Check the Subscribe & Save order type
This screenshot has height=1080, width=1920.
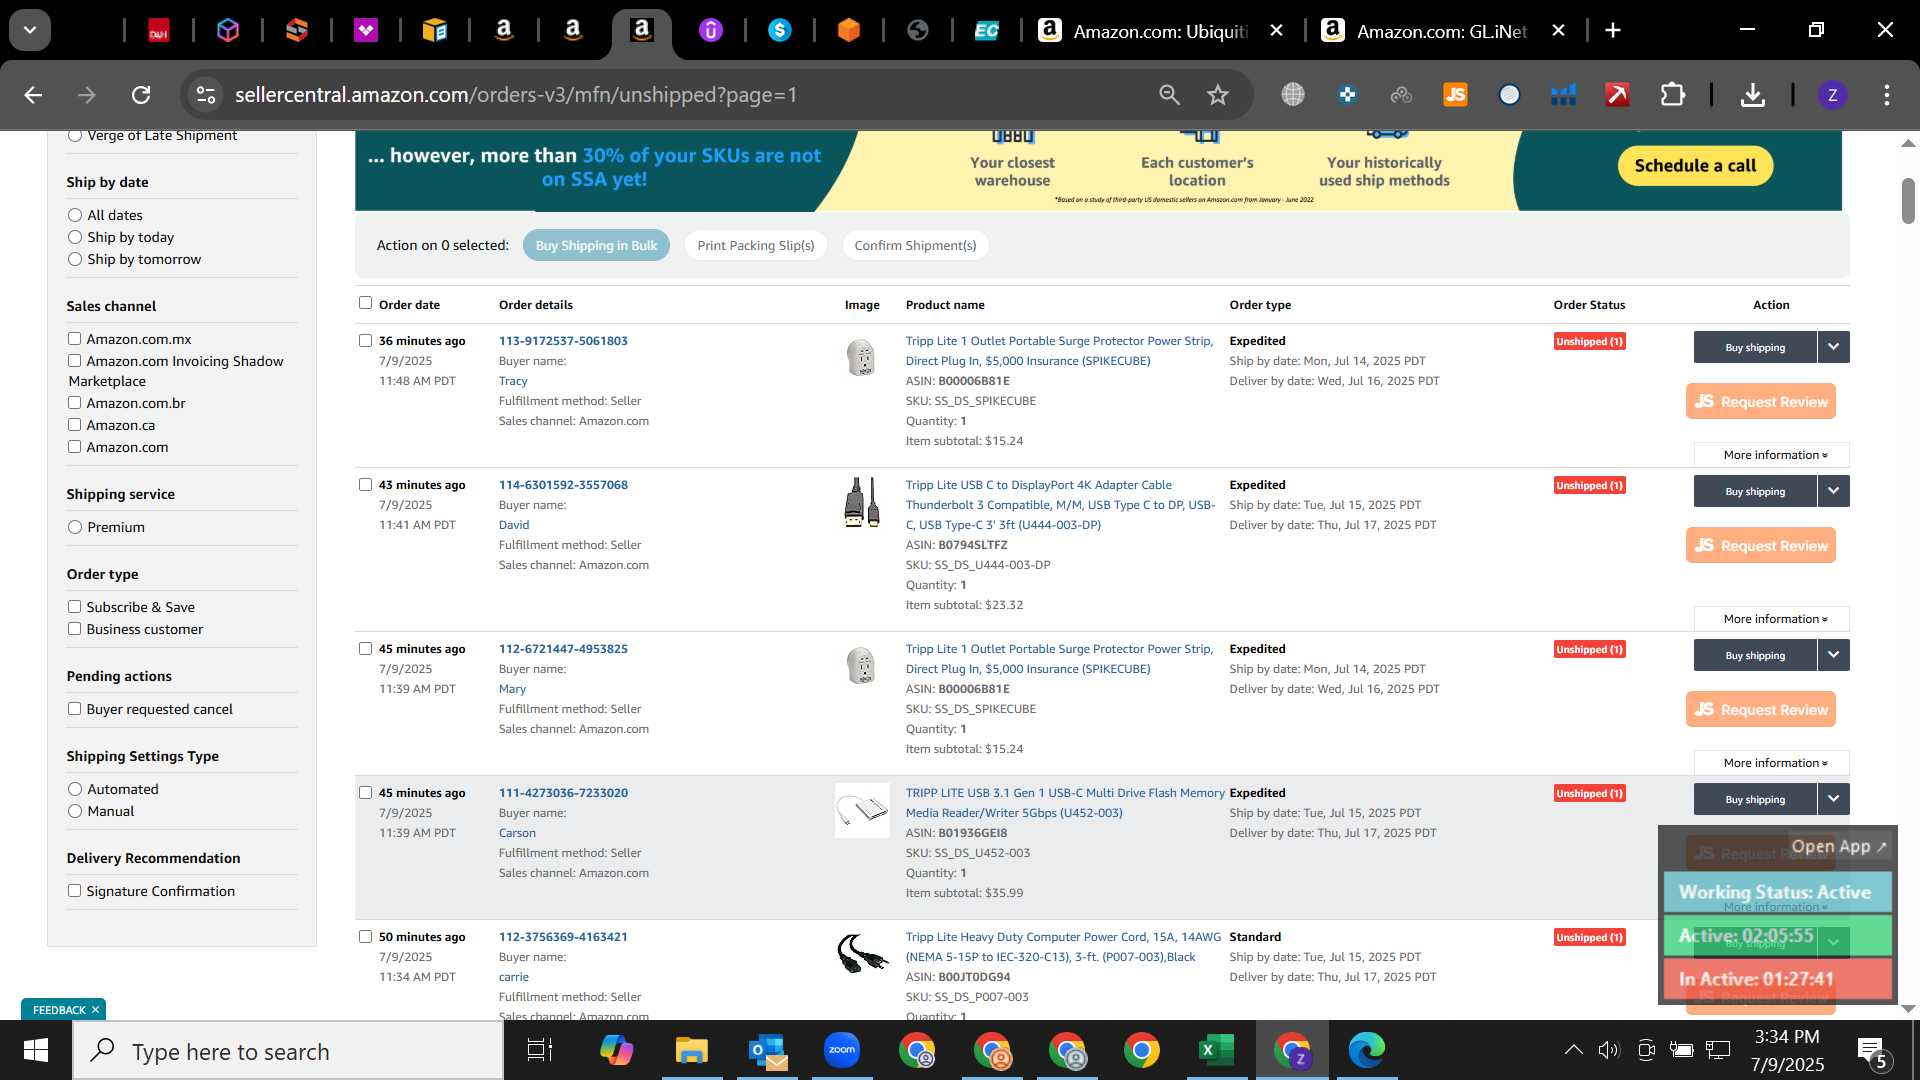point(74,606)
